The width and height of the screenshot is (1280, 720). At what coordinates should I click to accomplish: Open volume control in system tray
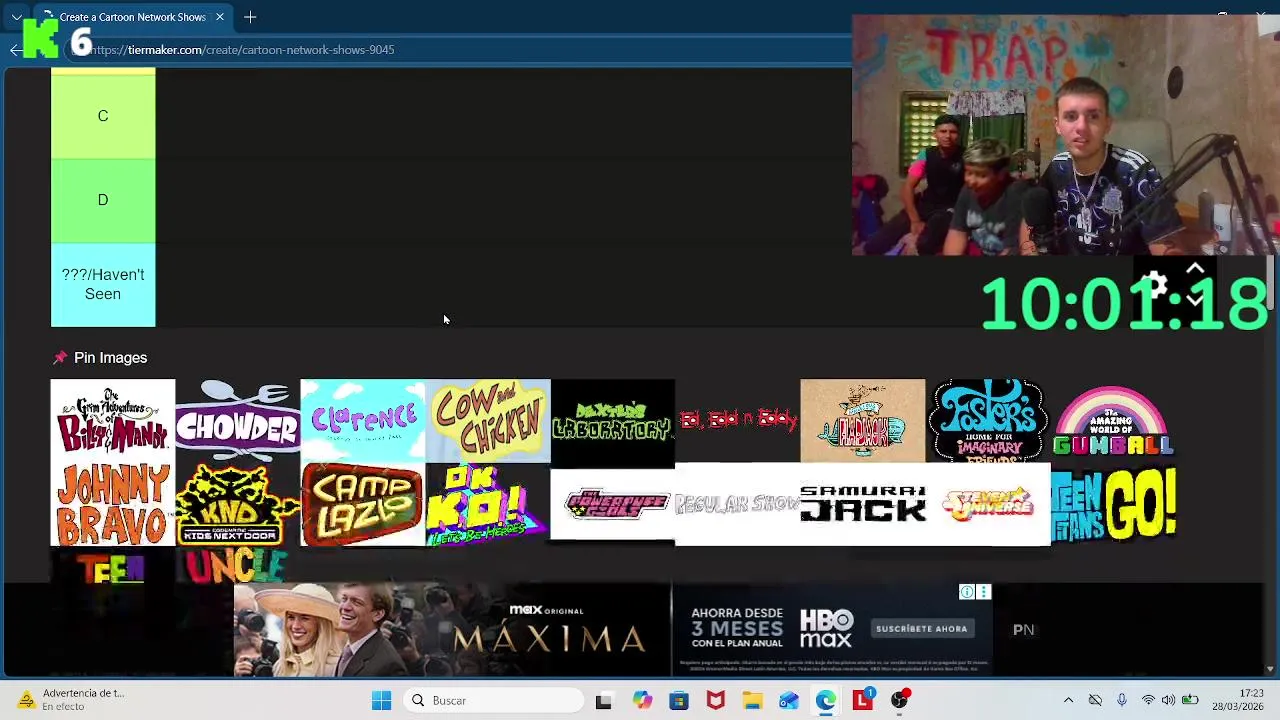pyautogui.click(x=1168, y=701)
